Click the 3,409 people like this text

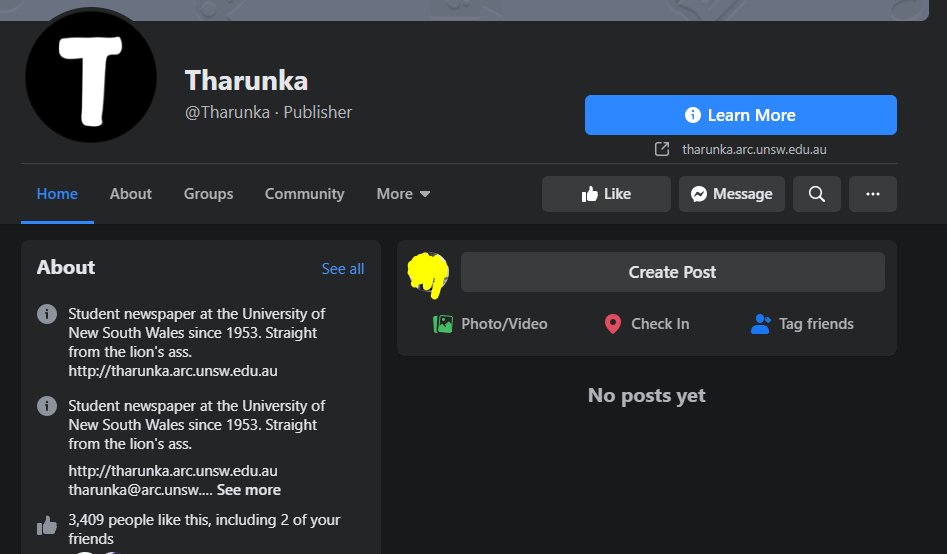204,529
